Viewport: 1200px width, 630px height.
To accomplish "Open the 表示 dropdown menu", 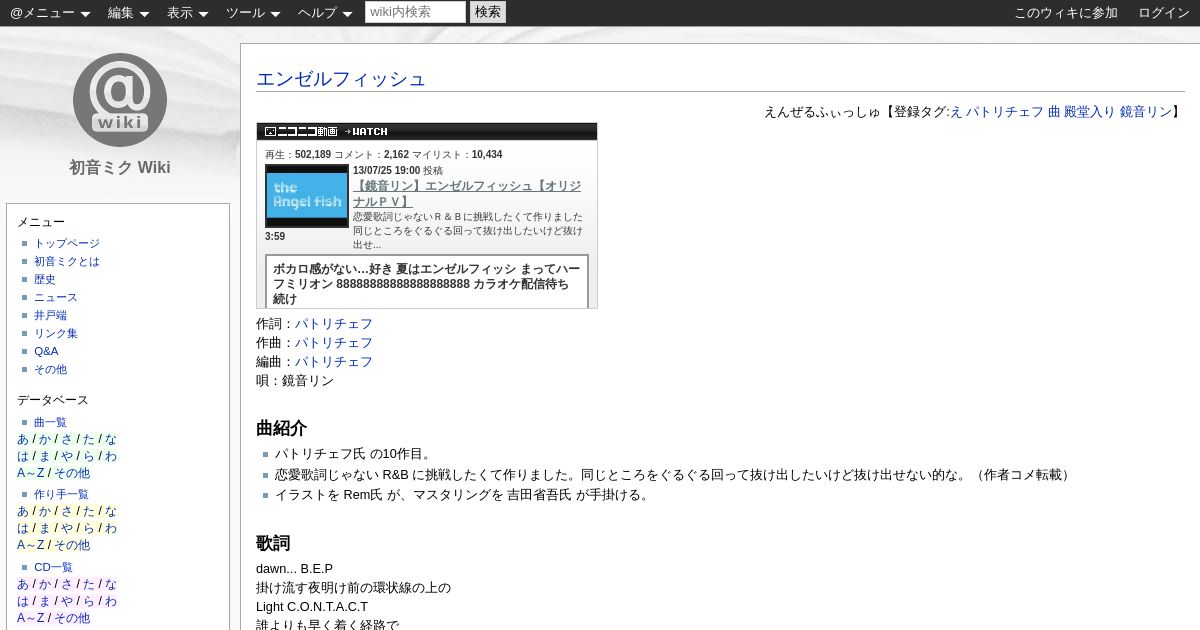I will (187, 13).
